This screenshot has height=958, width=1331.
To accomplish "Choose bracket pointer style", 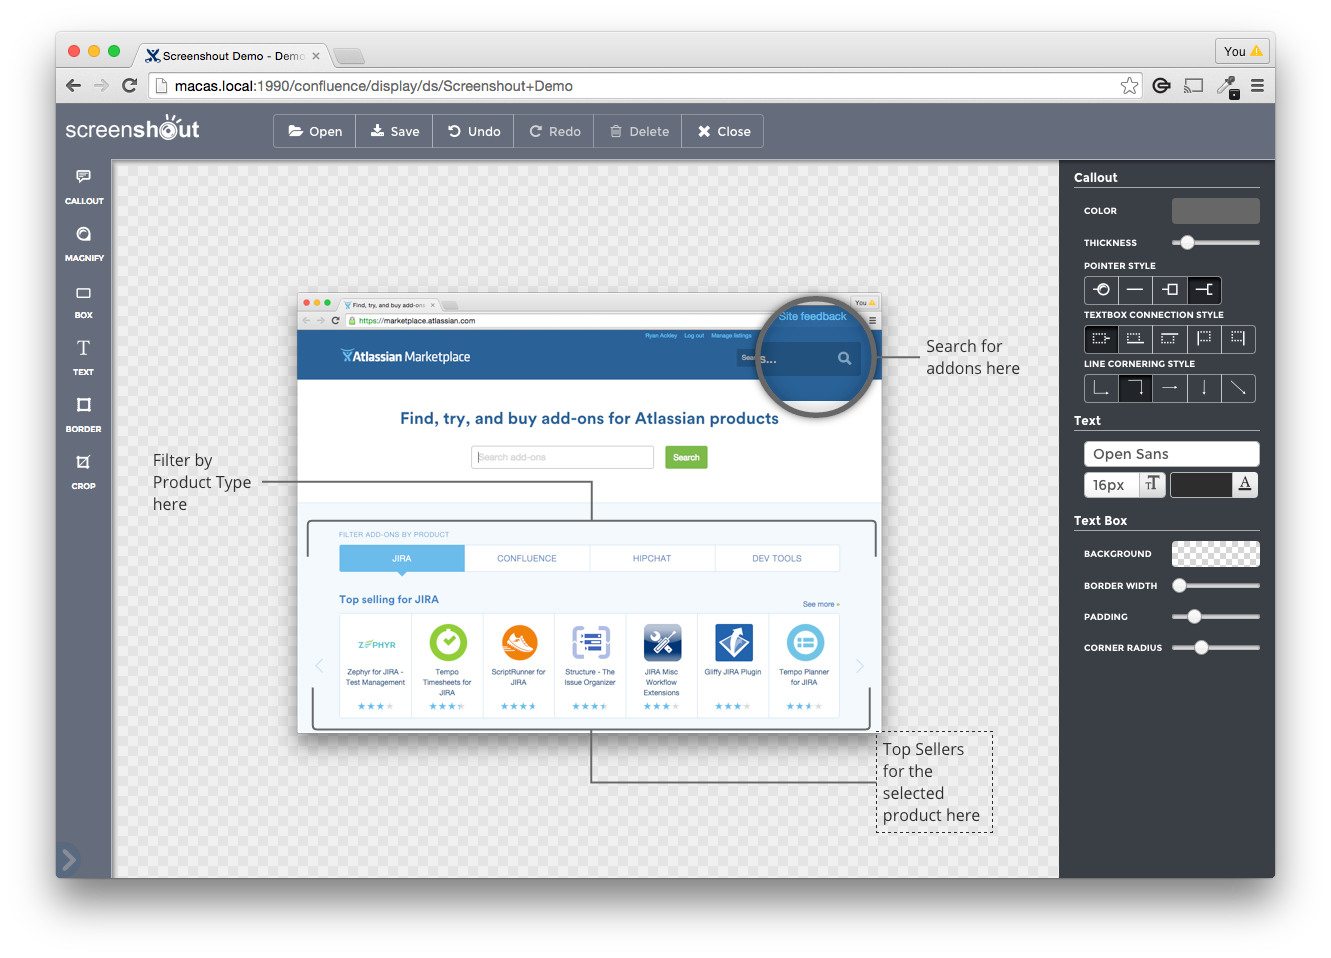I will [x=1204, y=290].
